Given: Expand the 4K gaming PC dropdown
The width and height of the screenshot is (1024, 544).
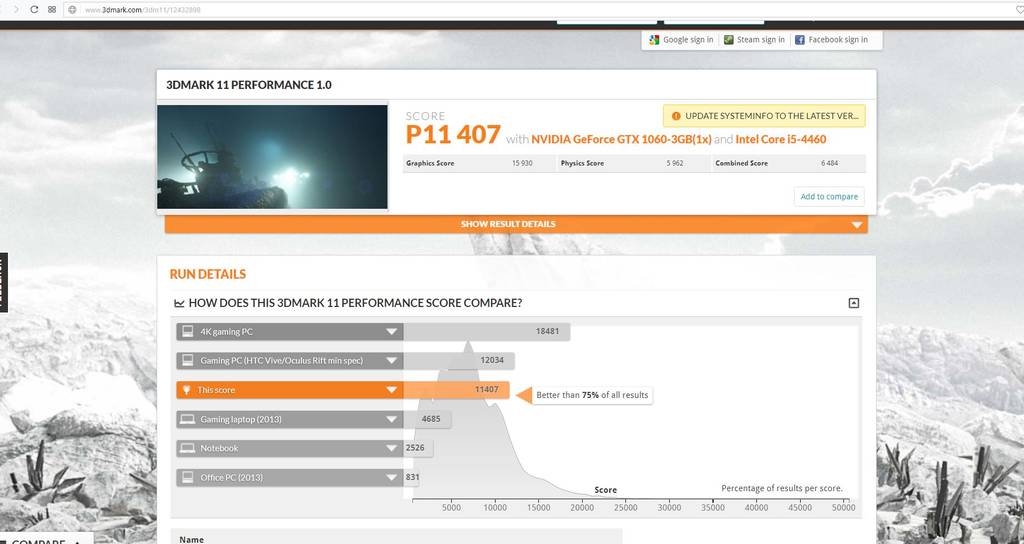Looking at the screenshot, I should coord(391,332).
